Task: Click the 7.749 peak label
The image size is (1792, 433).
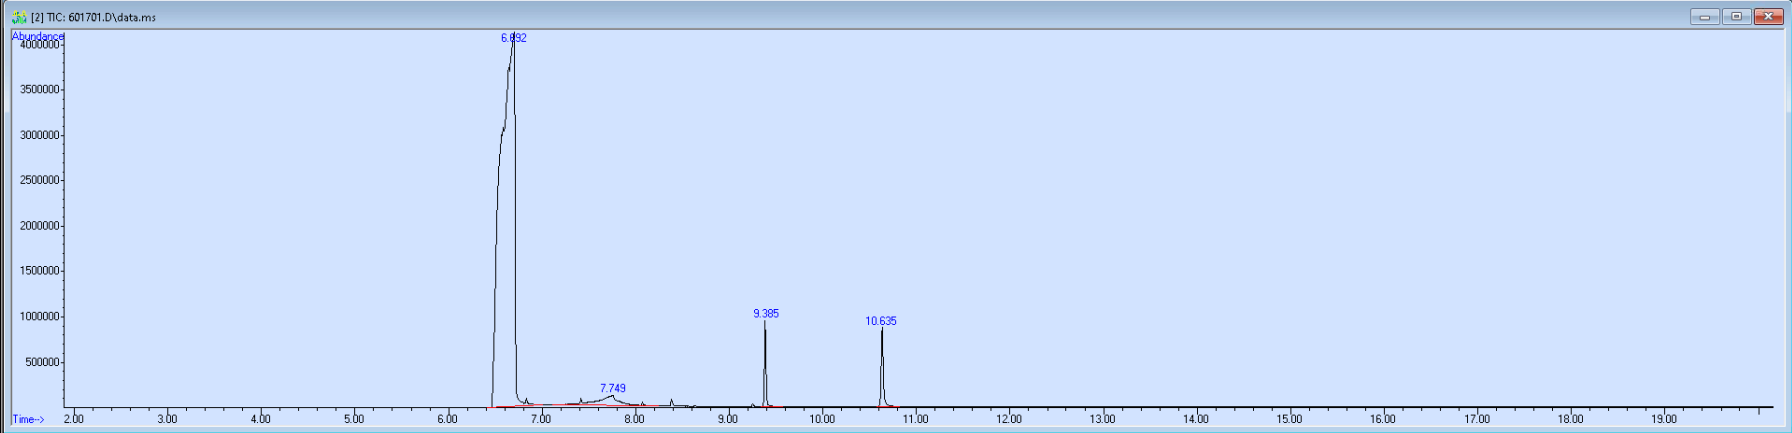Action: click(x=613, y=388)
